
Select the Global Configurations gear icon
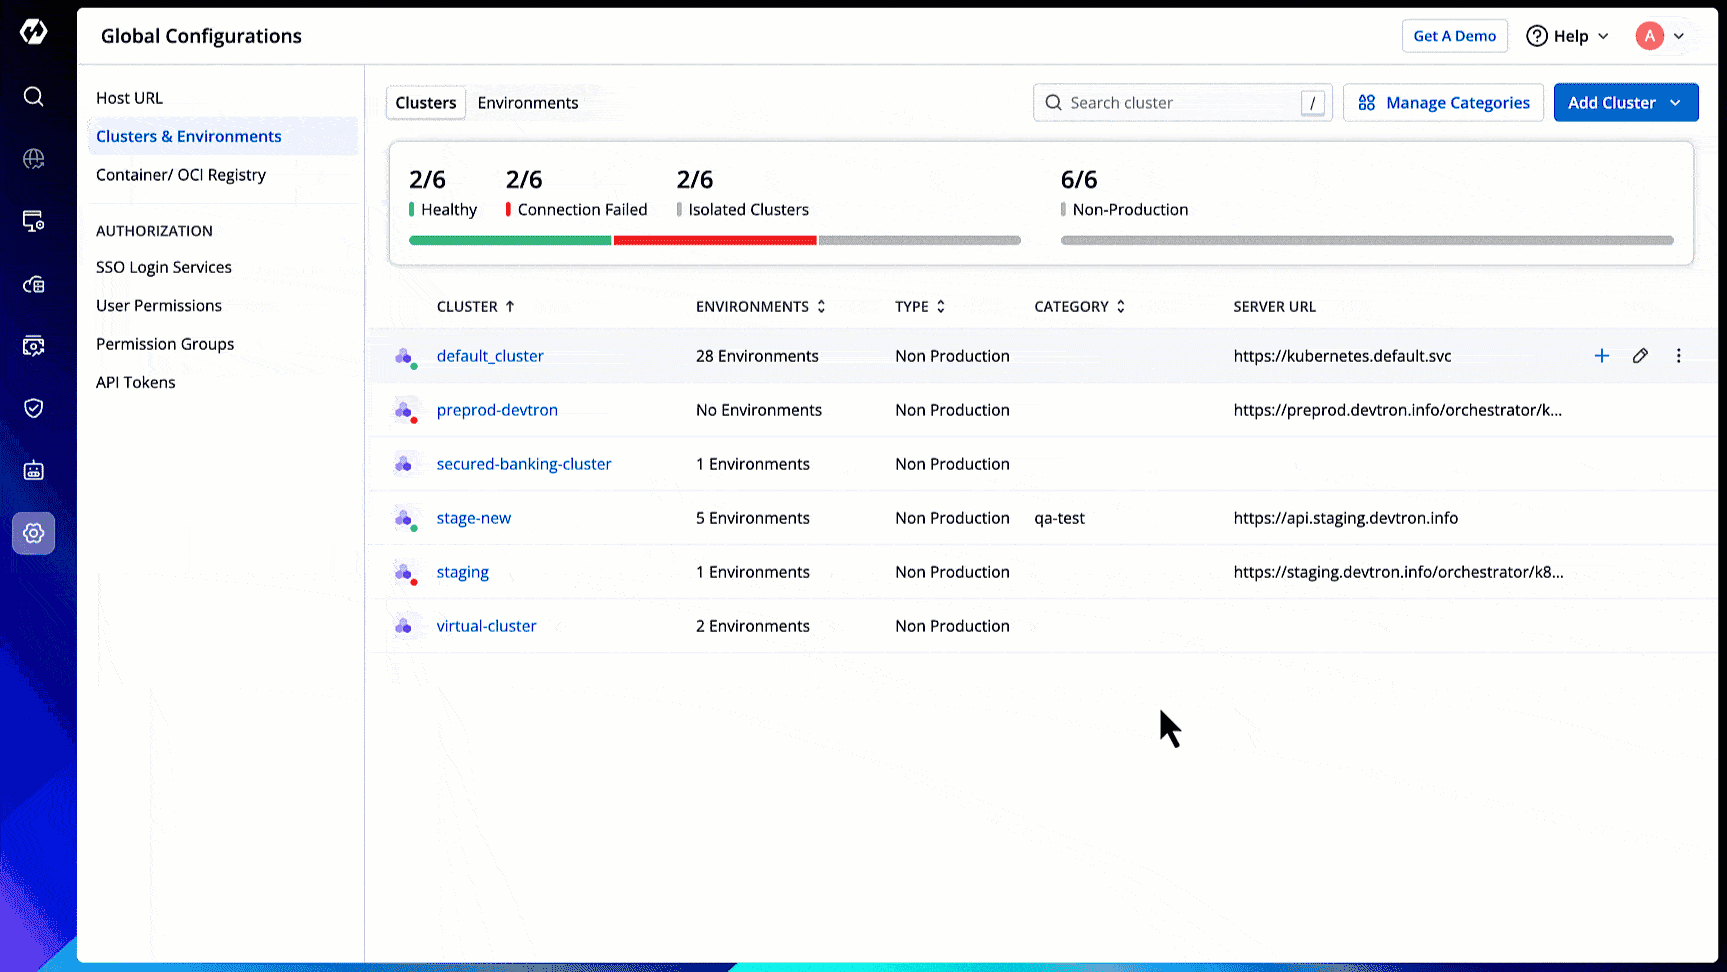(33, 533)
